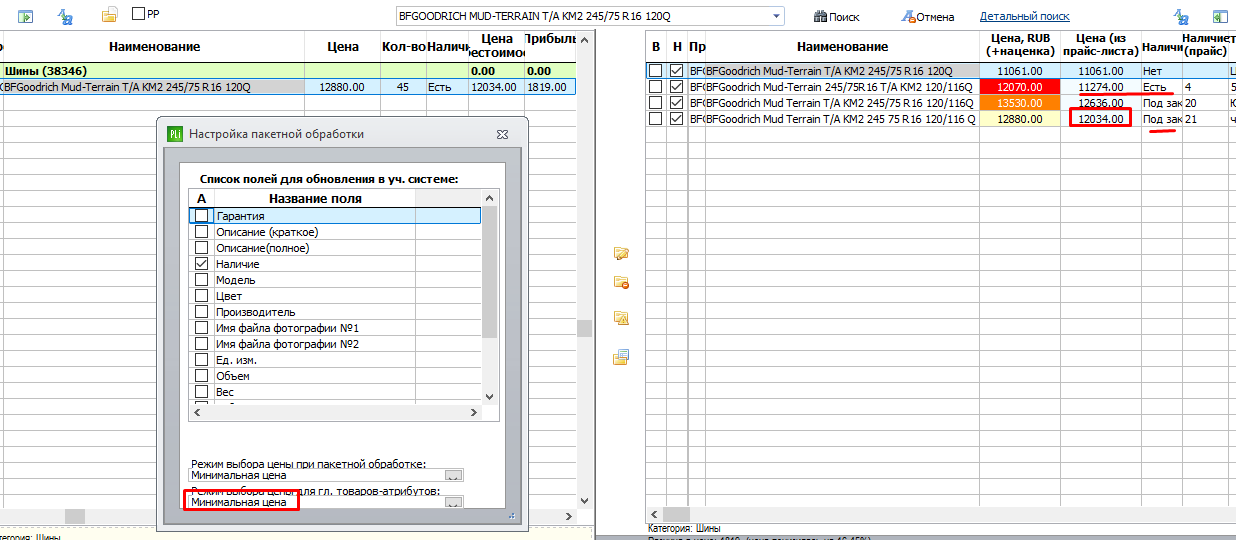
Task: Uncheck the Наличие field checkbox
Action: (202, 264)
